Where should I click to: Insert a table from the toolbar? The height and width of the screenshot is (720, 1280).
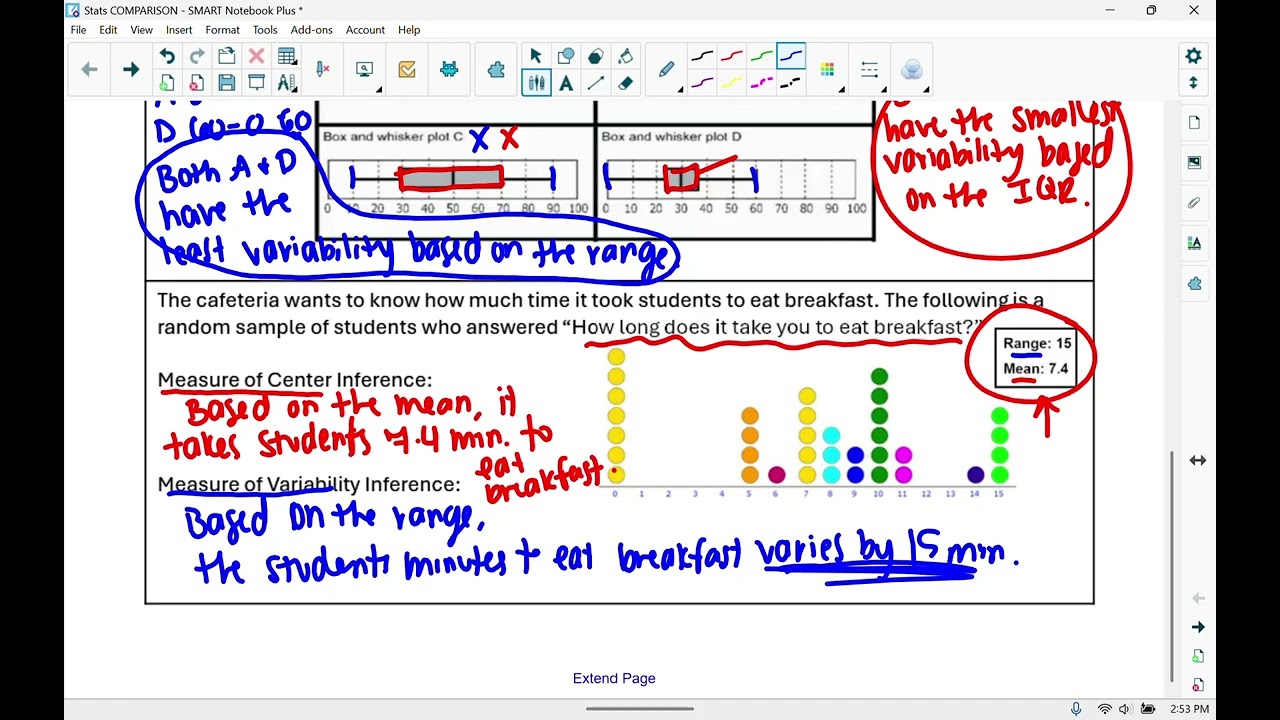point(287,56)
